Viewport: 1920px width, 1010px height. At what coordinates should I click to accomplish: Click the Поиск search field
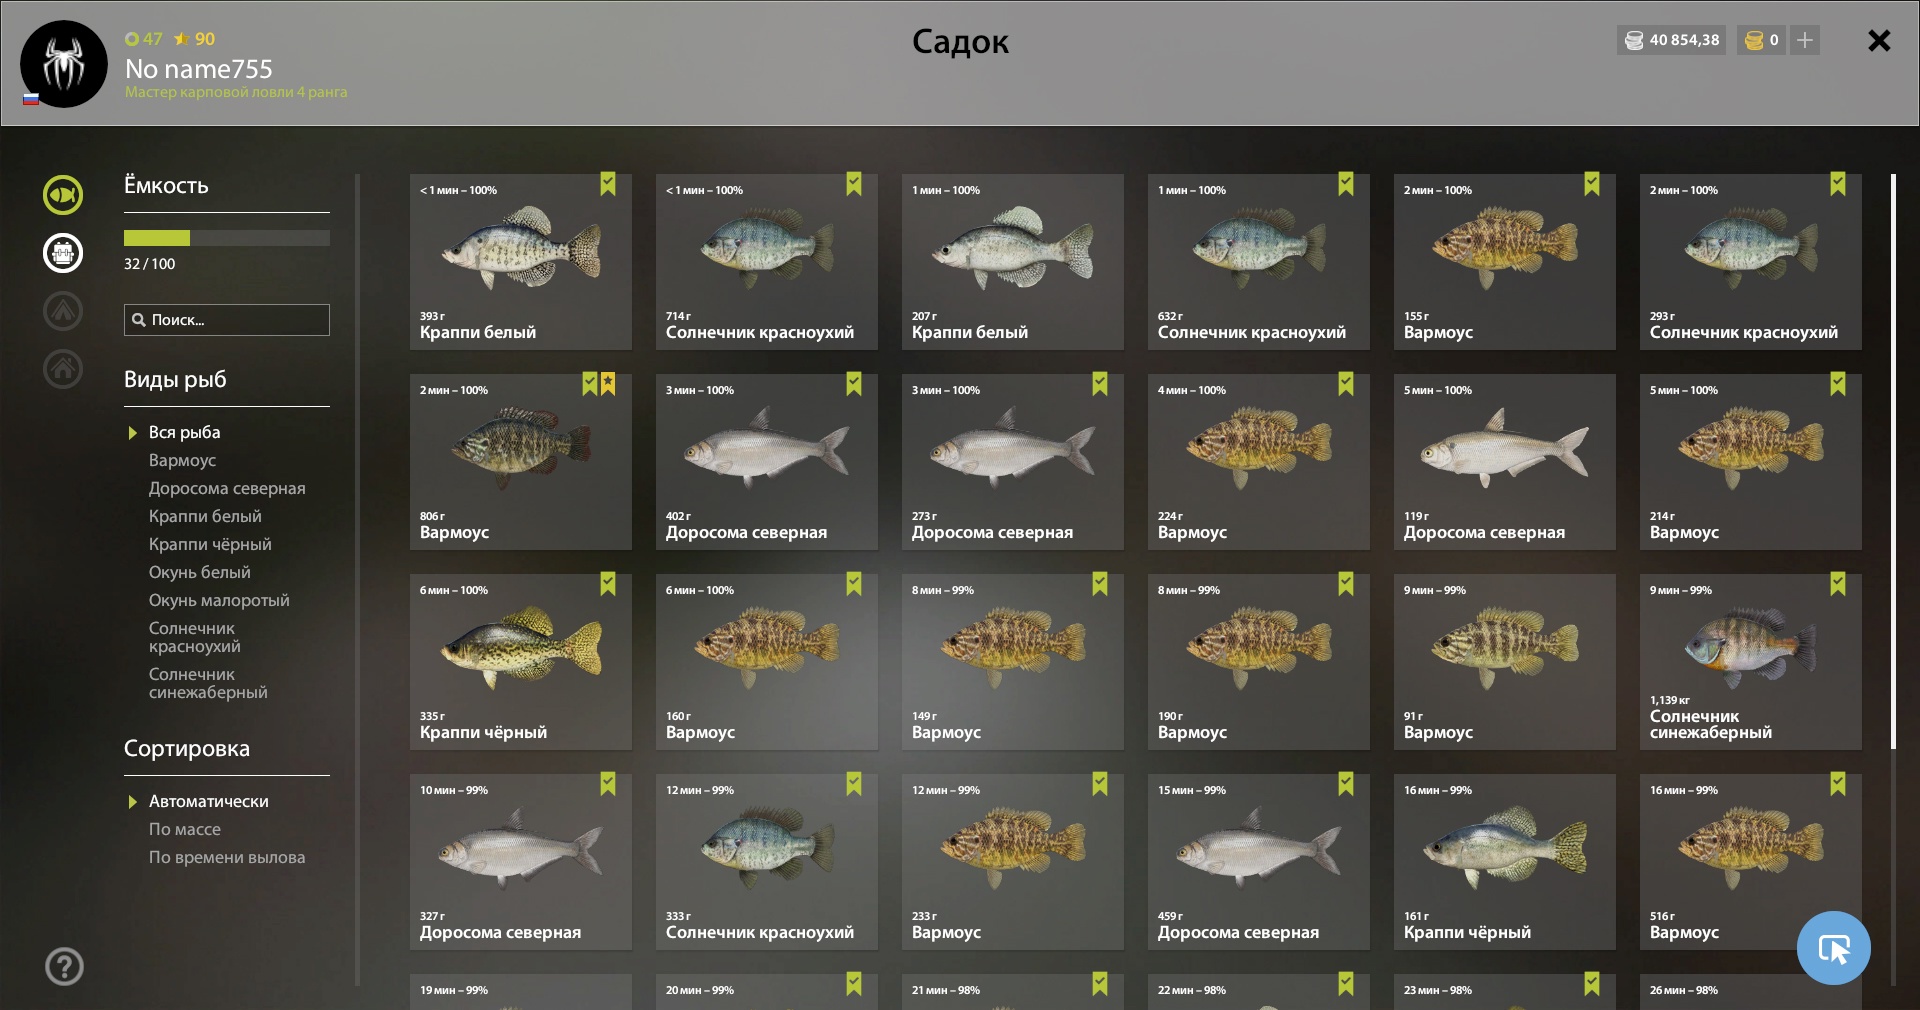(227, 320)
